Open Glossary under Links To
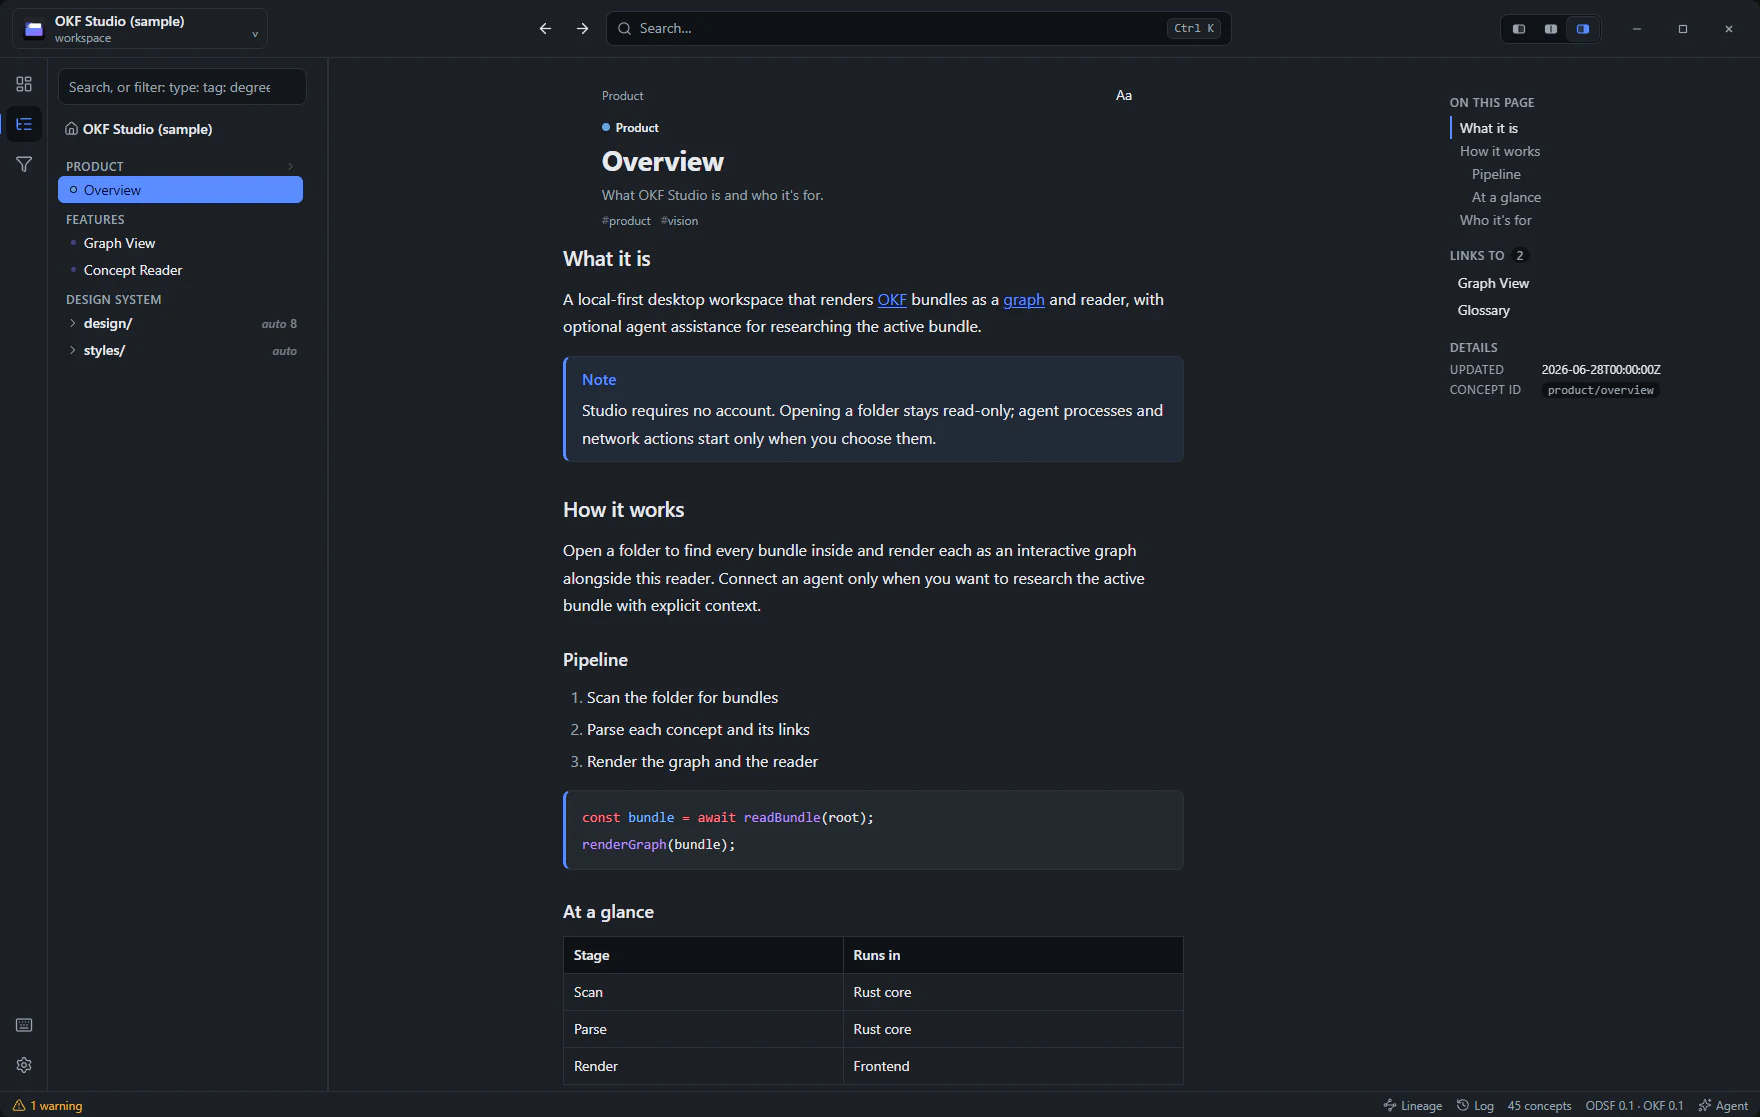The image size is (1760, 1117). [1483, 310]
